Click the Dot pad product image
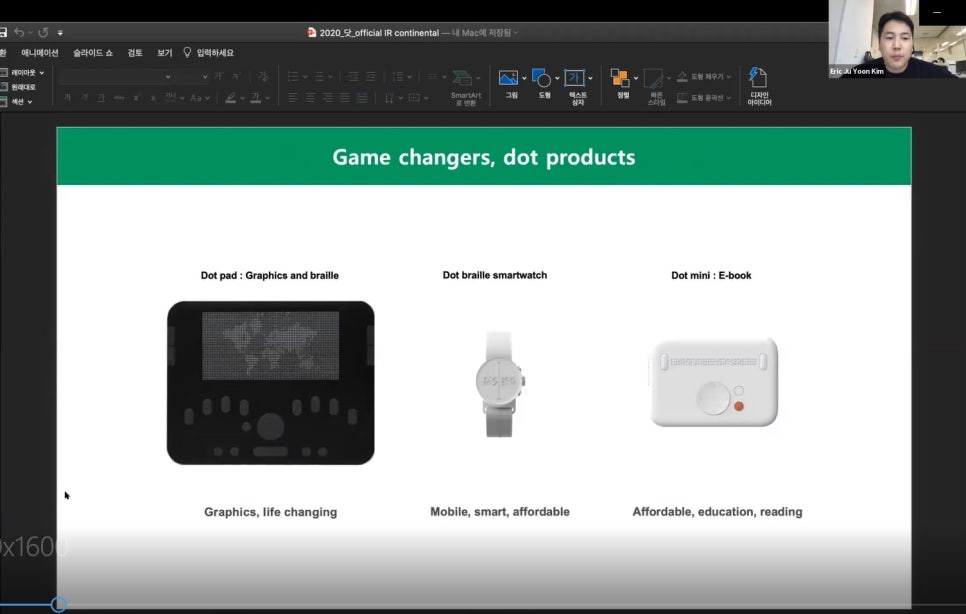 click(270, 383)
